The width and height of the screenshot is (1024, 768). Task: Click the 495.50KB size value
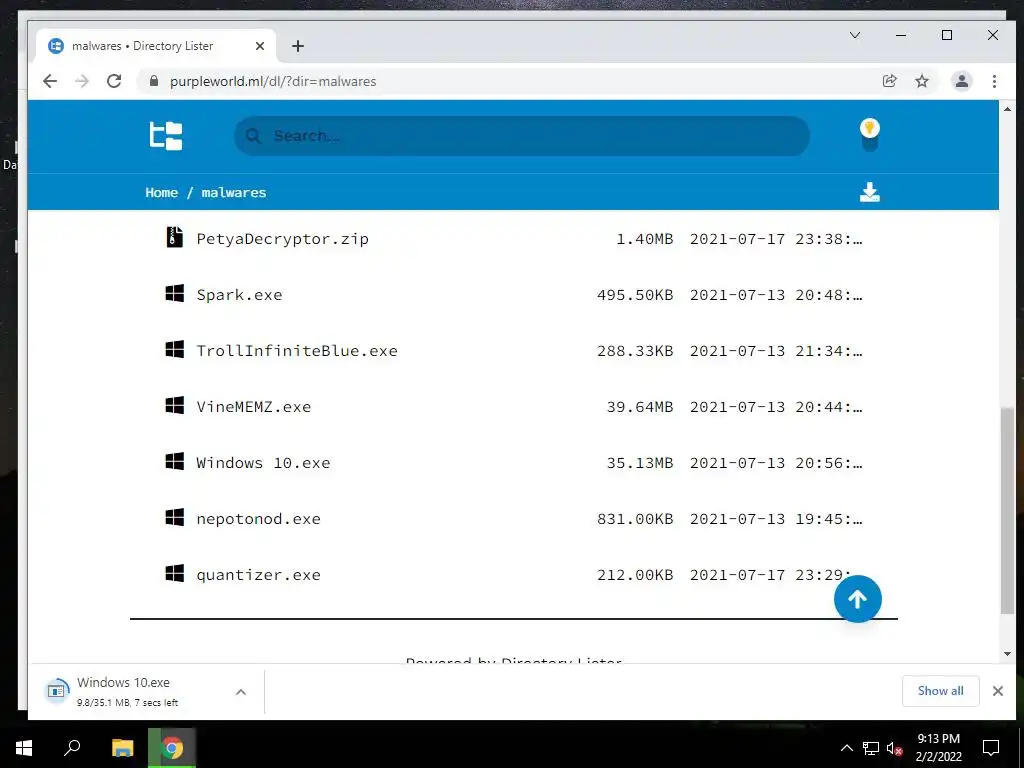635,295
